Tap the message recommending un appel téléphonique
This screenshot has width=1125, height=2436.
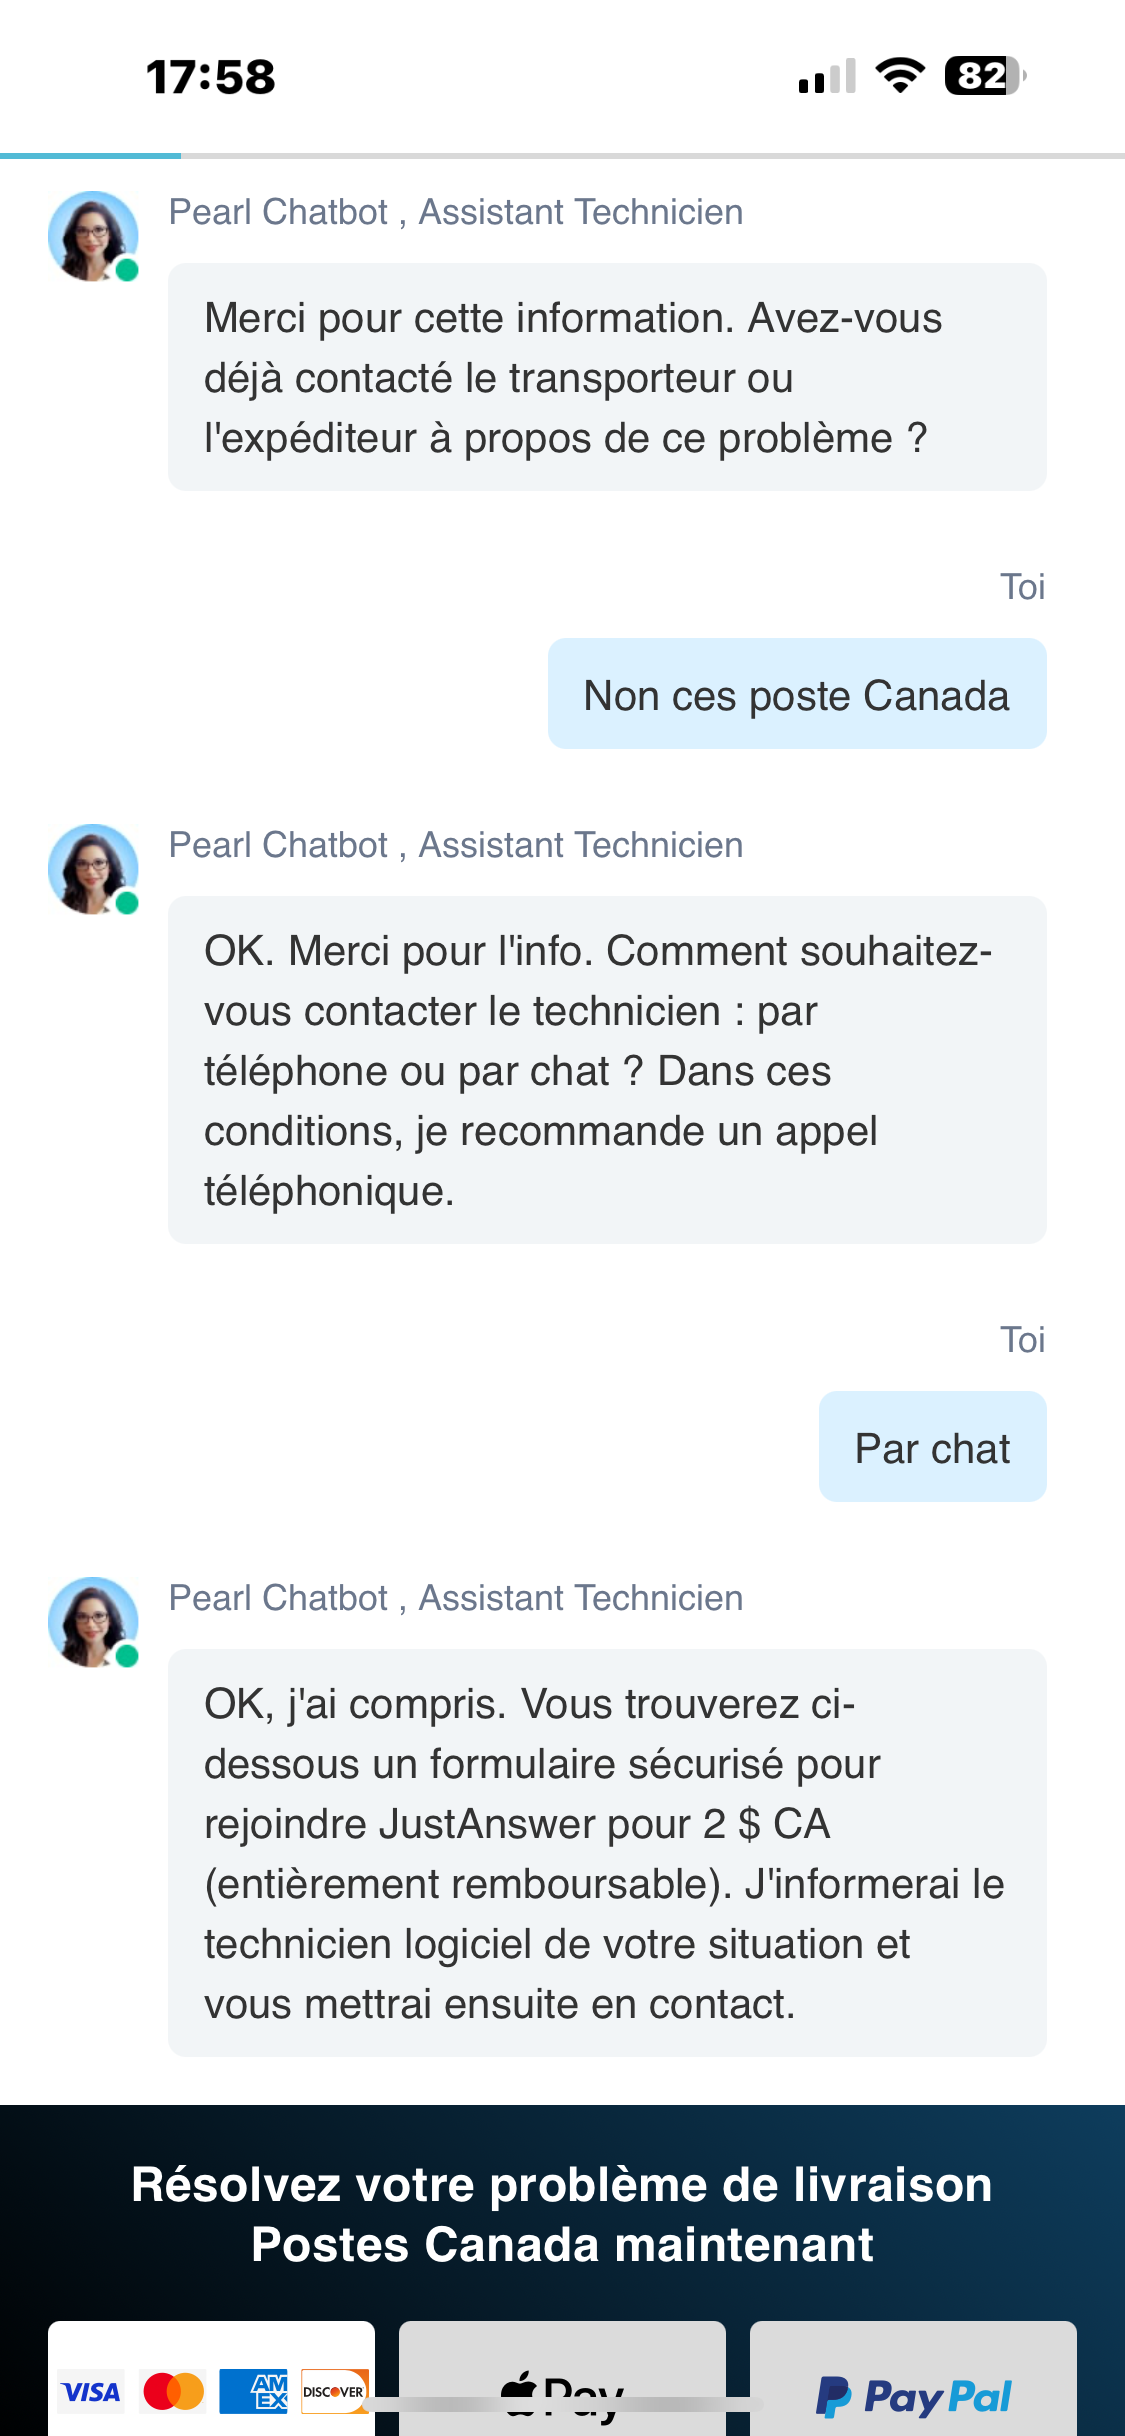point(606,1070)
